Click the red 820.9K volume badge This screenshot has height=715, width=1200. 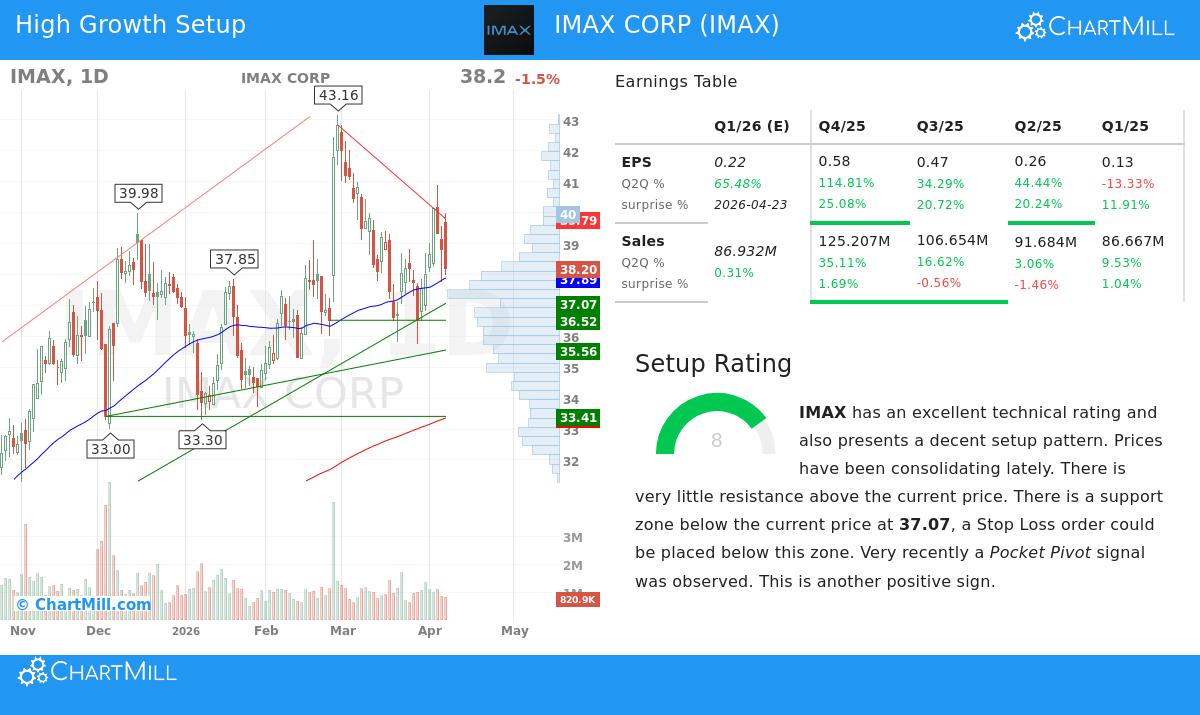point(577,599)
